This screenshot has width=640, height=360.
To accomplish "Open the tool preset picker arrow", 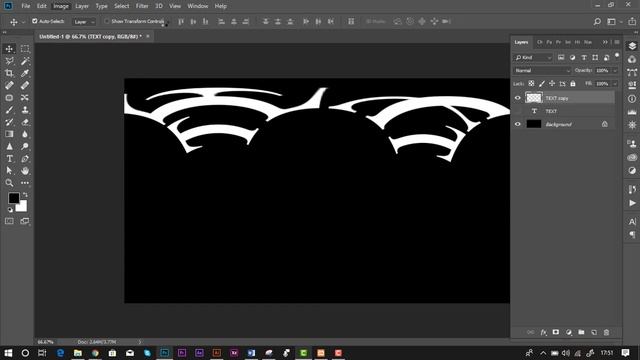I will 23,22.
